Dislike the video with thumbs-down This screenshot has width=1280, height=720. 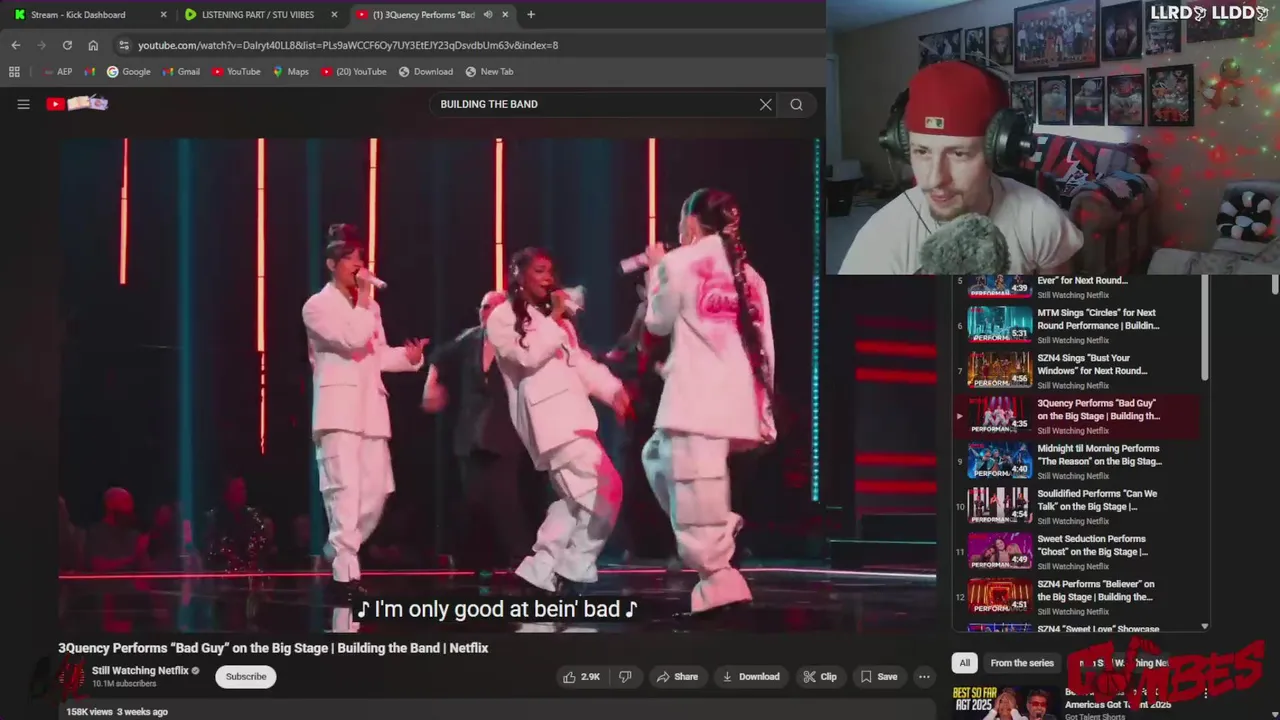click(x=625, y=677)
